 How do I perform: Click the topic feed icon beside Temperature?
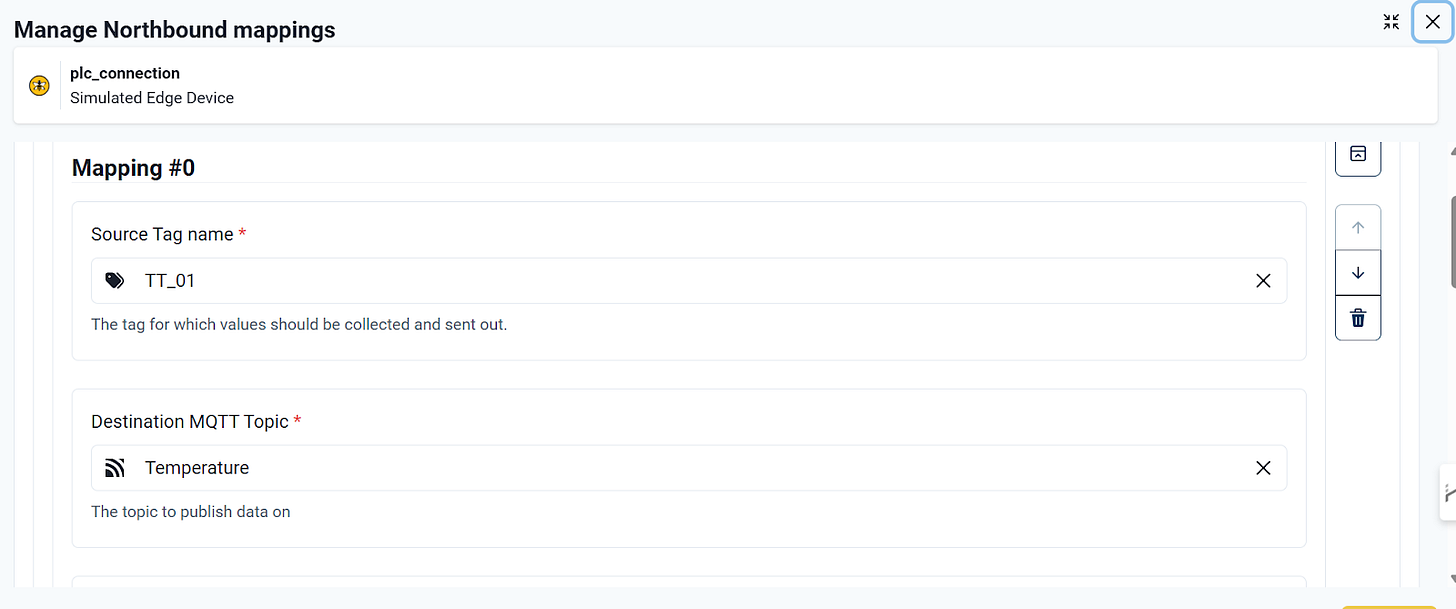coord(115,468)
